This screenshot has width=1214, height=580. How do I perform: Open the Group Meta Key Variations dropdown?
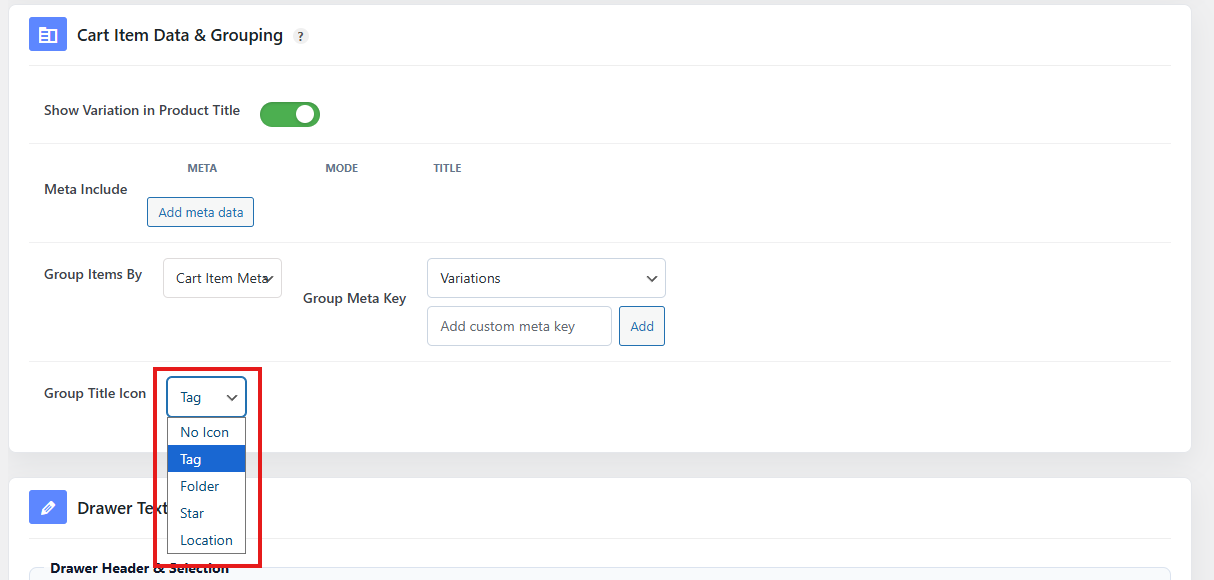(x=546, y=278)
